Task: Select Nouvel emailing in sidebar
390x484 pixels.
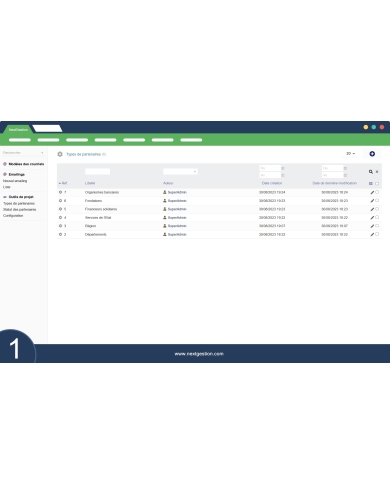Action: coord(15,181)
